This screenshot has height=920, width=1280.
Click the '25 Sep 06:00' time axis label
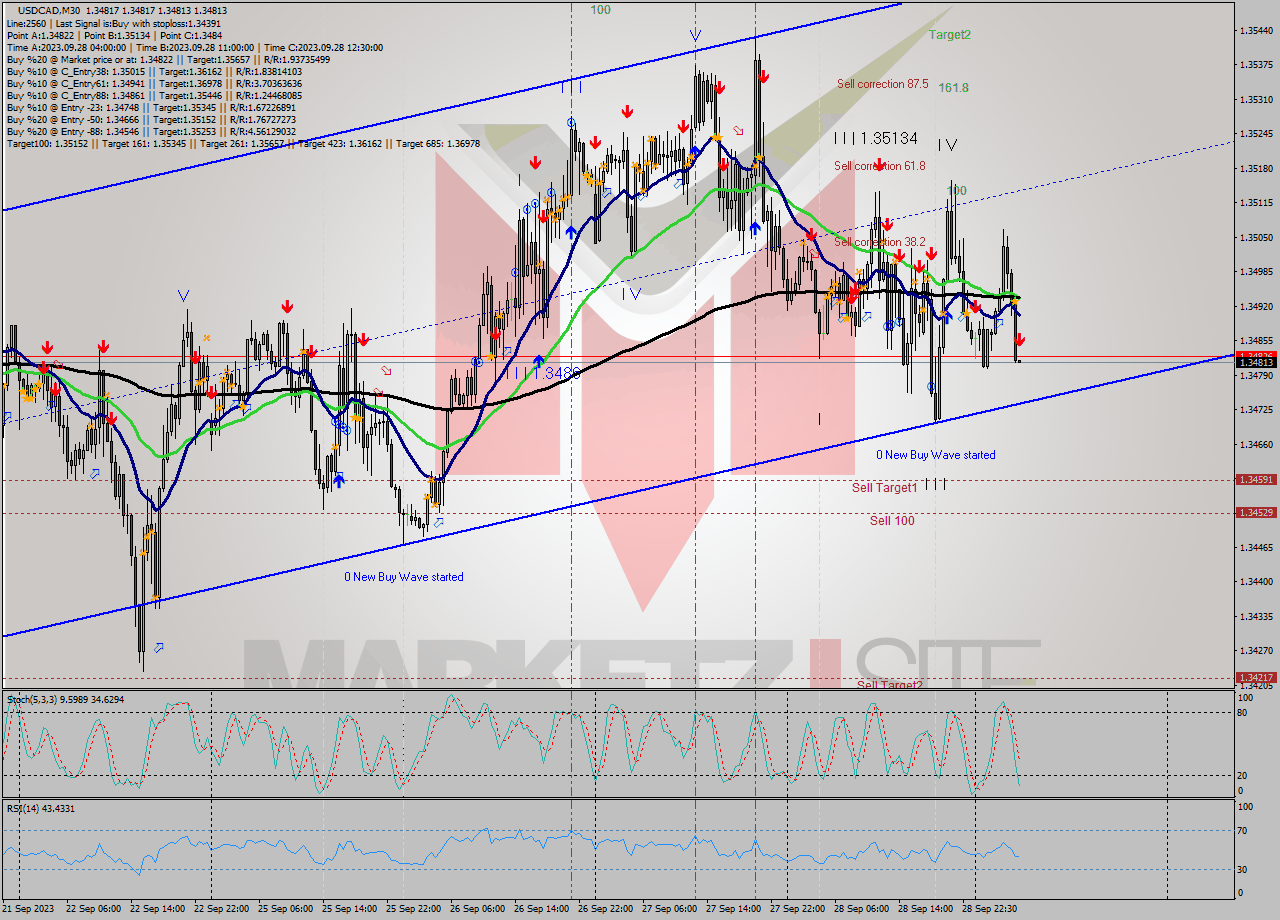pyautogui.click(x=286, y=909)
